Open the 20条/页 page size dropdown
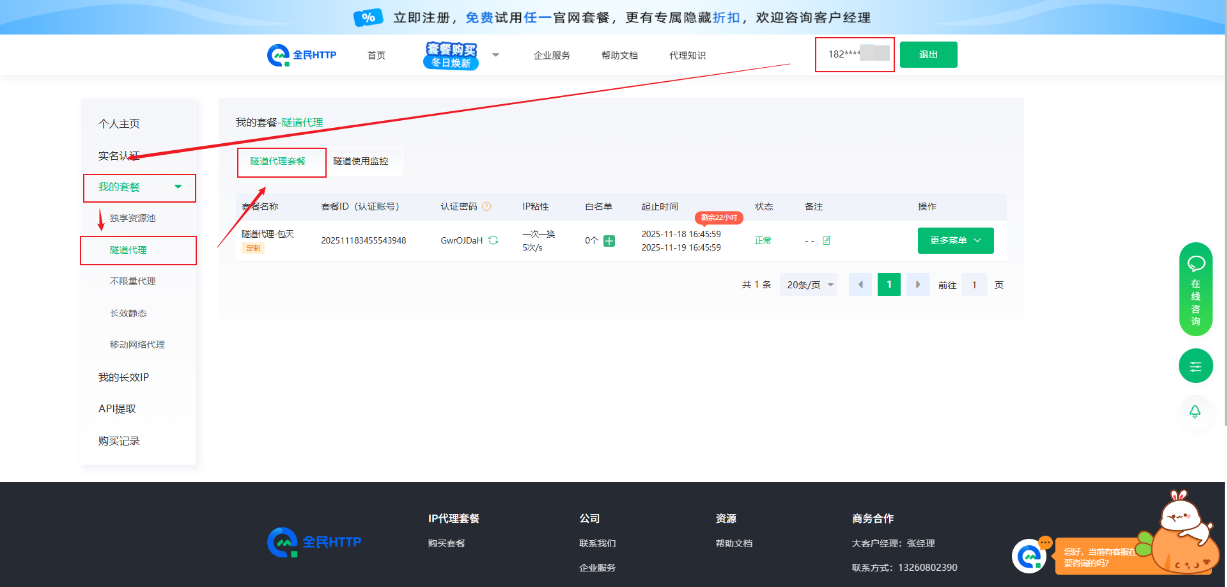The height and width of the screenshot is (587, 1227). pyautogui.click(x=809, y=285)
